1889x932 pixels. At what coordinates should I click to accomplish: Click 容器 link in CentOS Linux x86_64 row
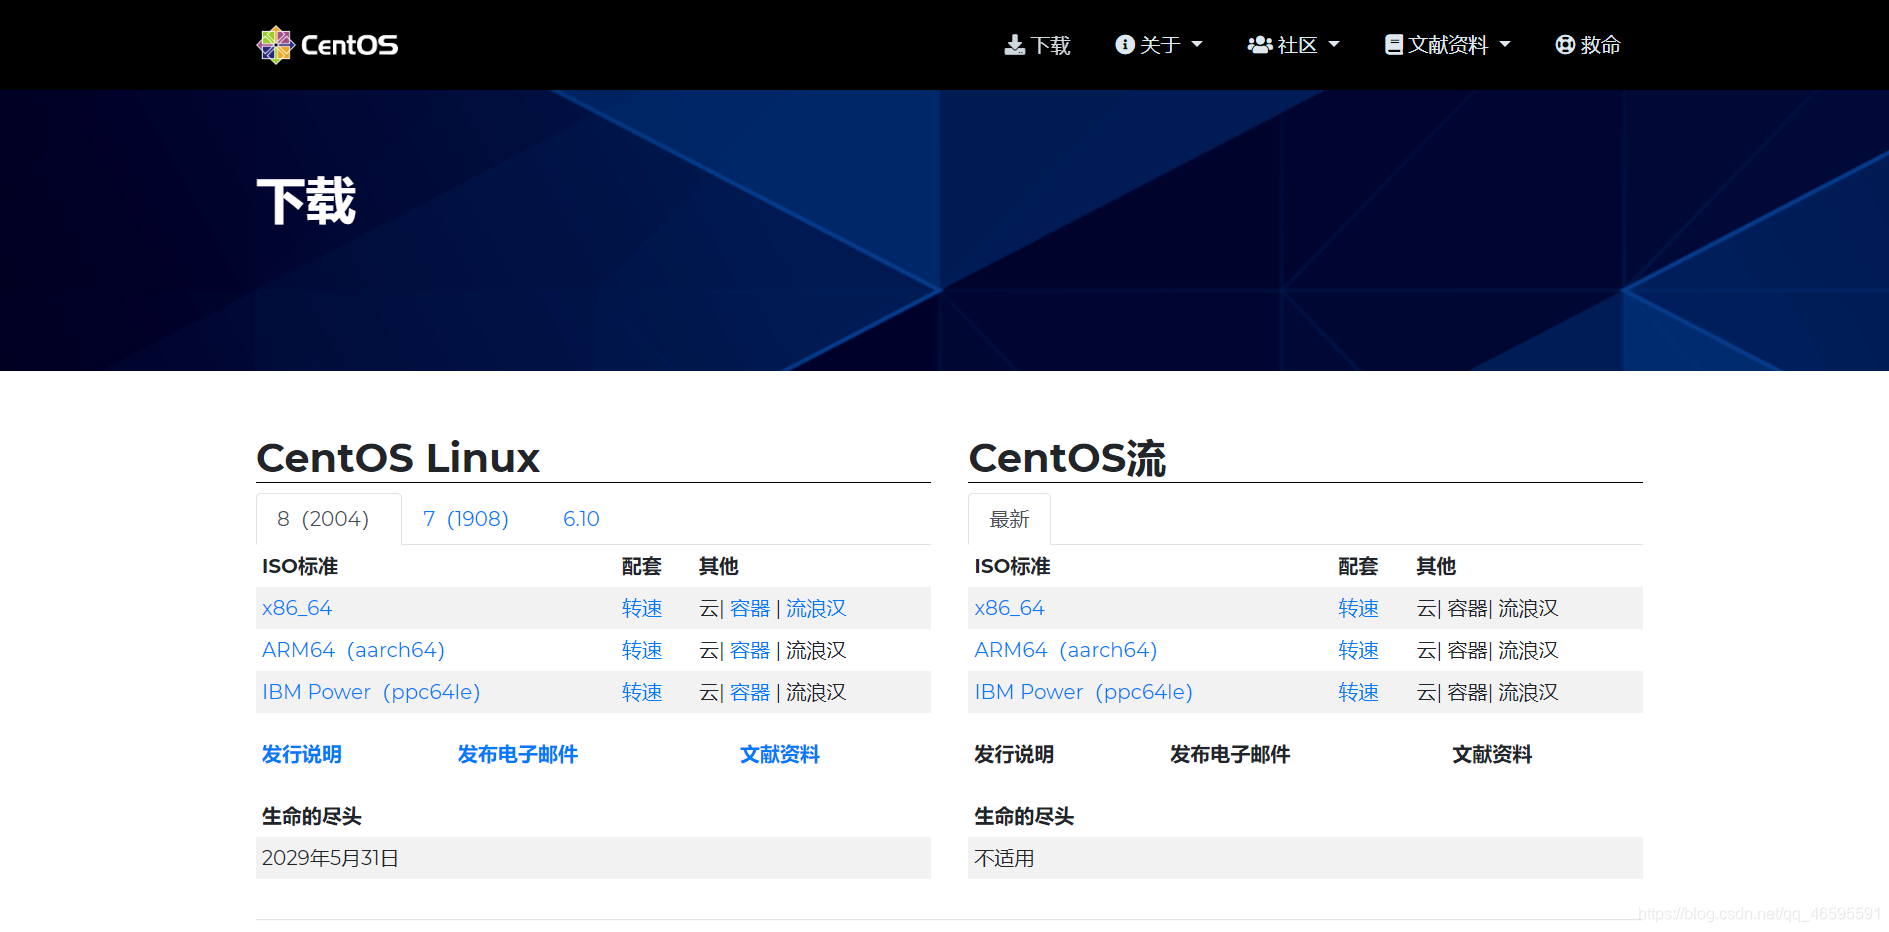[x=750, y=608]
